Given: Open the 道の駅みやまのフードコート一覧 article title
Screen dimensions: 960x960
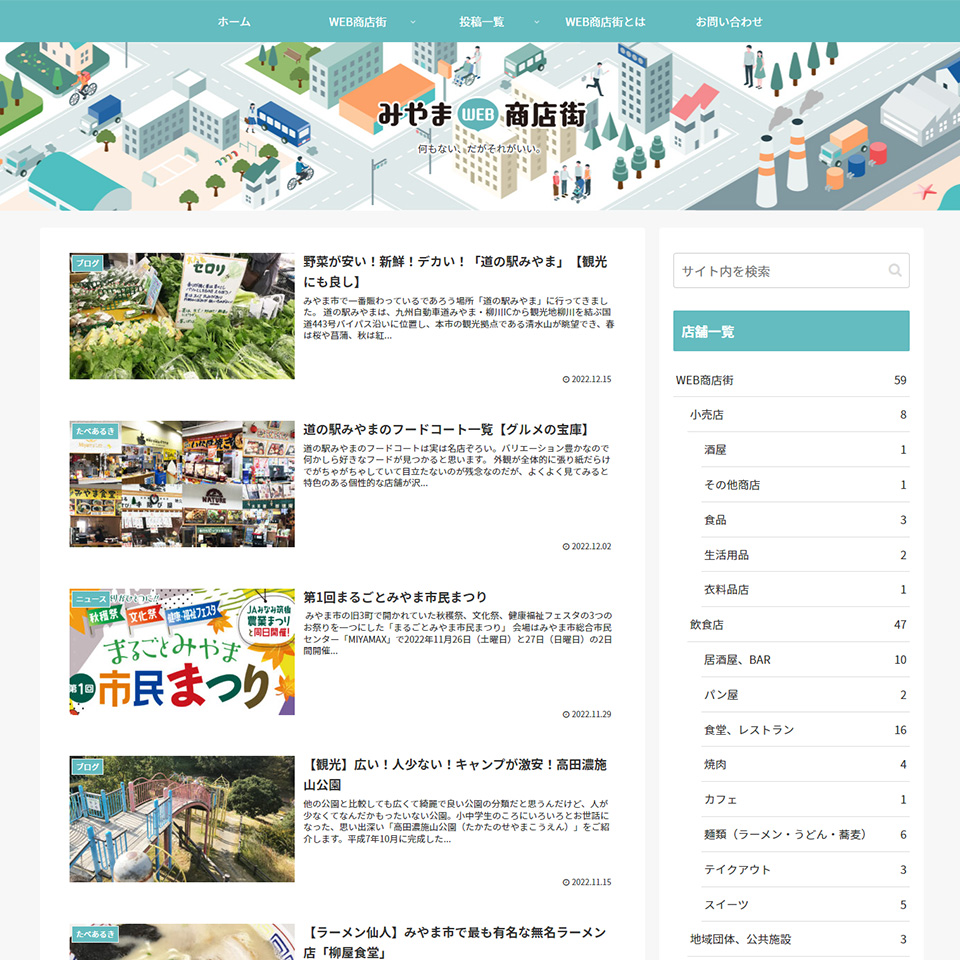Looking at the screenshot, I should [x=445, y=430].
